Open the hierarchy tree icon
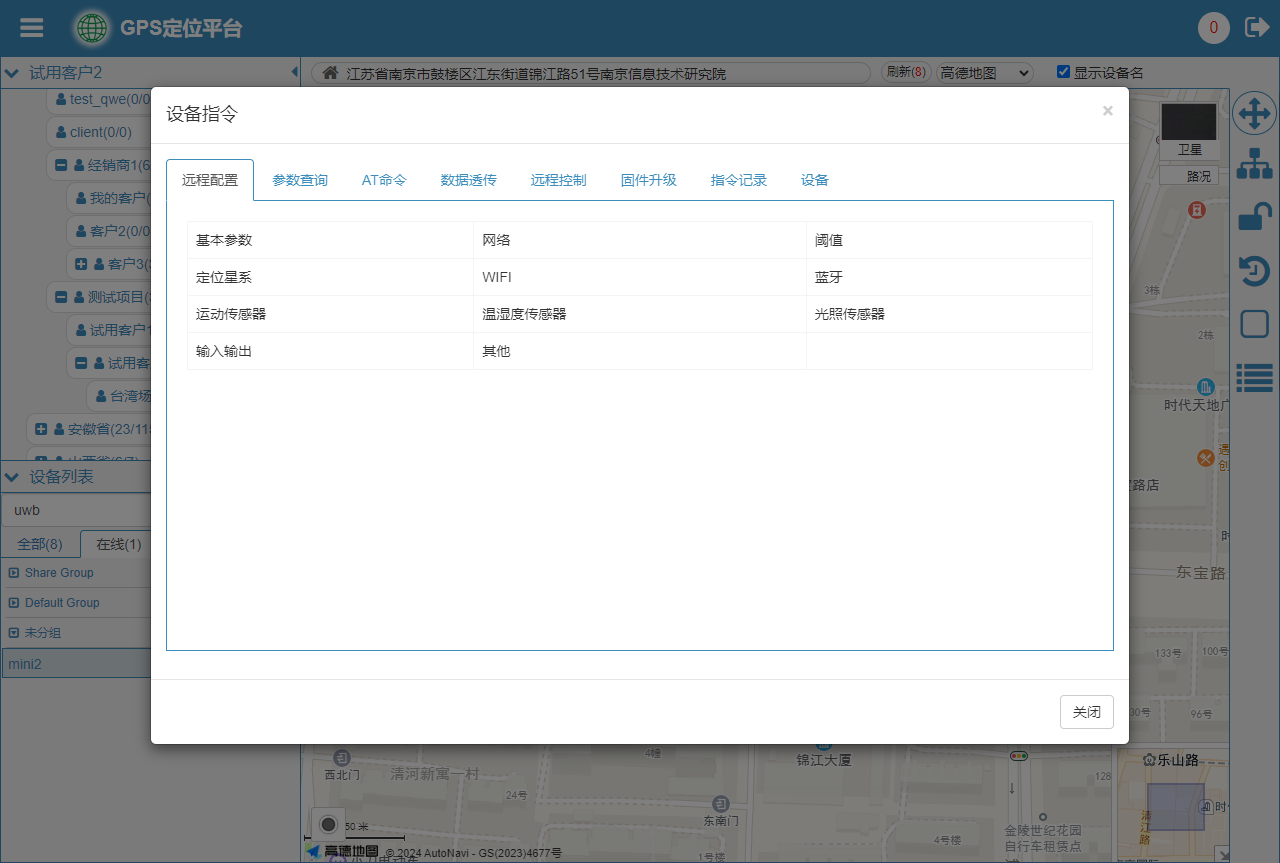The width and height of the screenshot is (1280, 863). [1254, 165]
